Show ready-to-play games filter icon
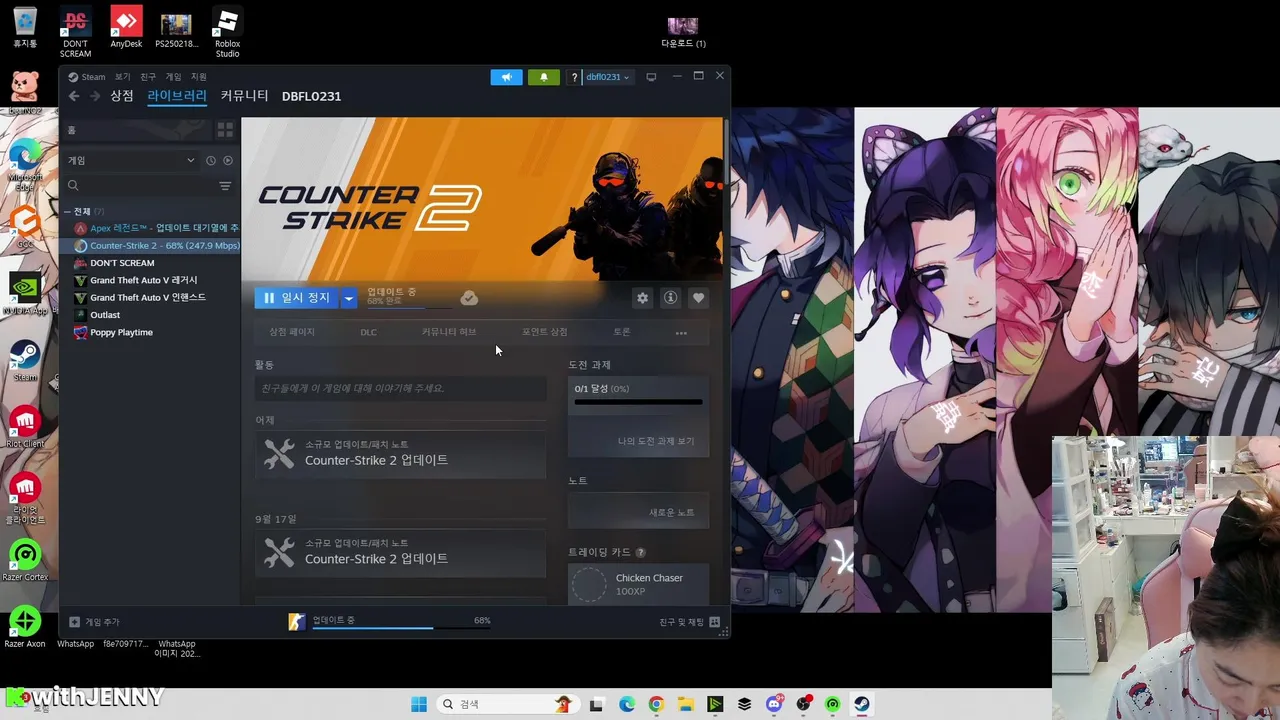The height and width of the screenshot is (720, 1280). (x=228, y=160)
